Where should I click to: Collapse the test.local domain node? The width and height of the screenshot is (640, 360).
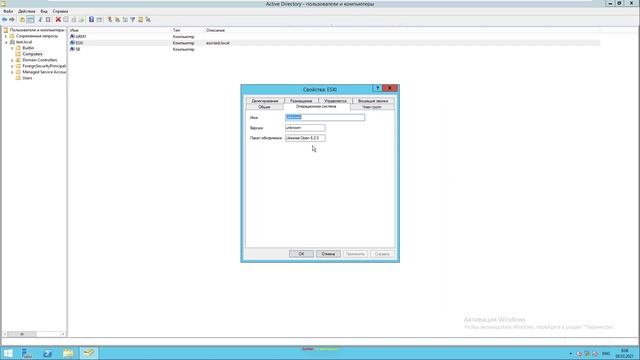[x=6, y=42]
